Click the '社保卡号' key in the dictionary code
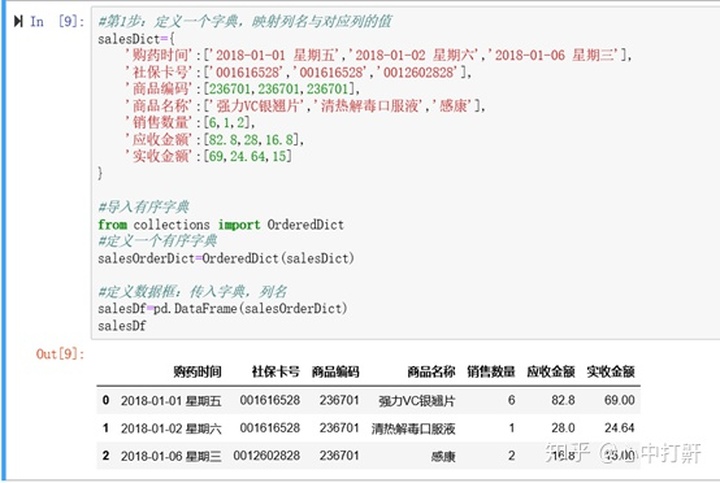This screenshot has width=720, height=483. click(159, 72)
